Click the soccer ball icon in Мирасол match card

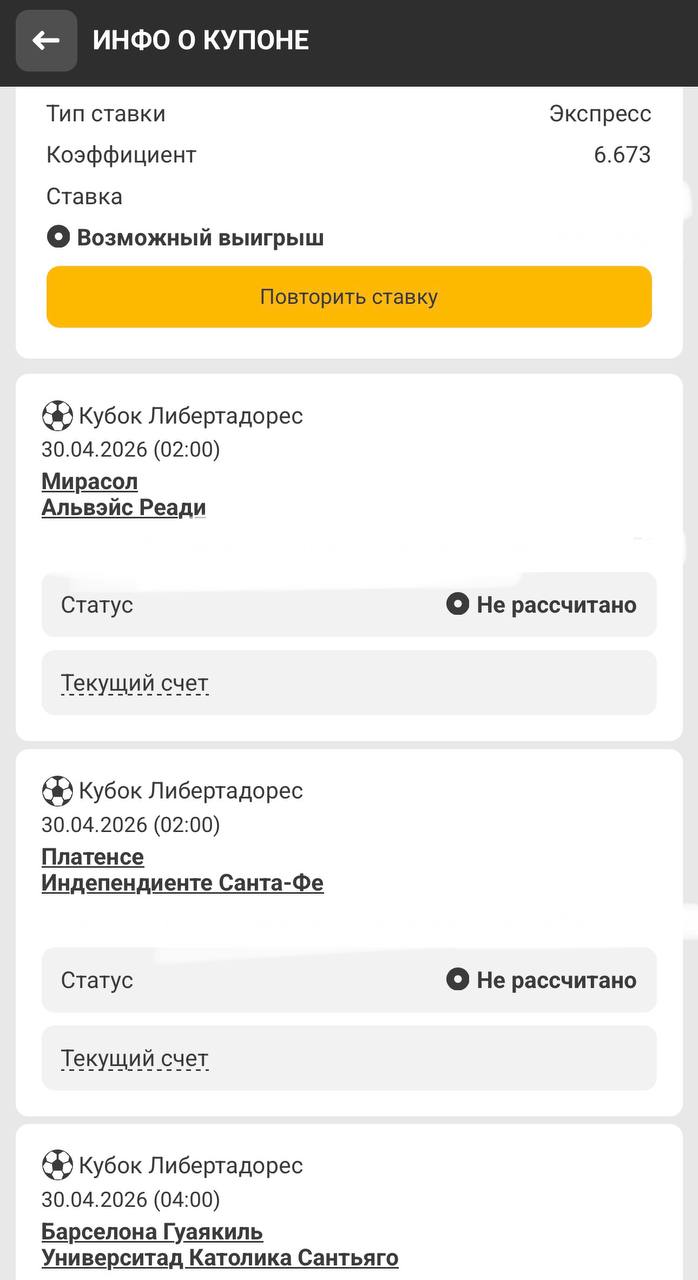point(57,416)
